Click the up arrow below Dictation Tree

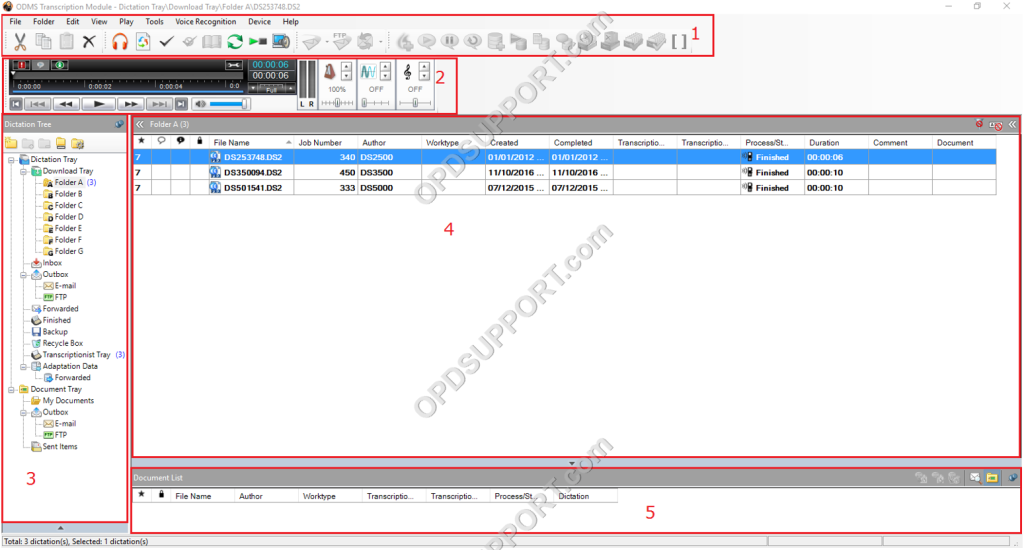point(61,528)
